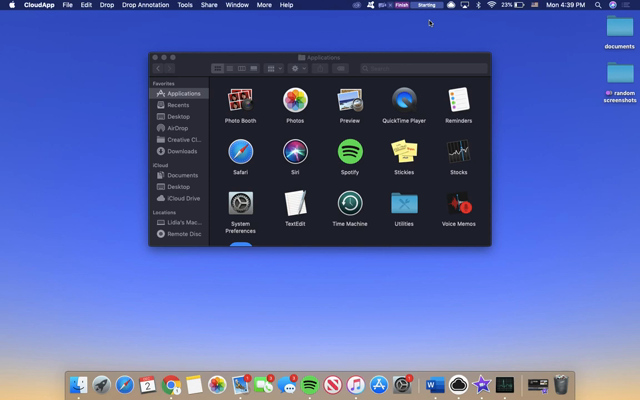The width and height of the screenshot is (640, 400).
Task: Open the gear Action dropdown menu
Action: (x=298, y=69)
